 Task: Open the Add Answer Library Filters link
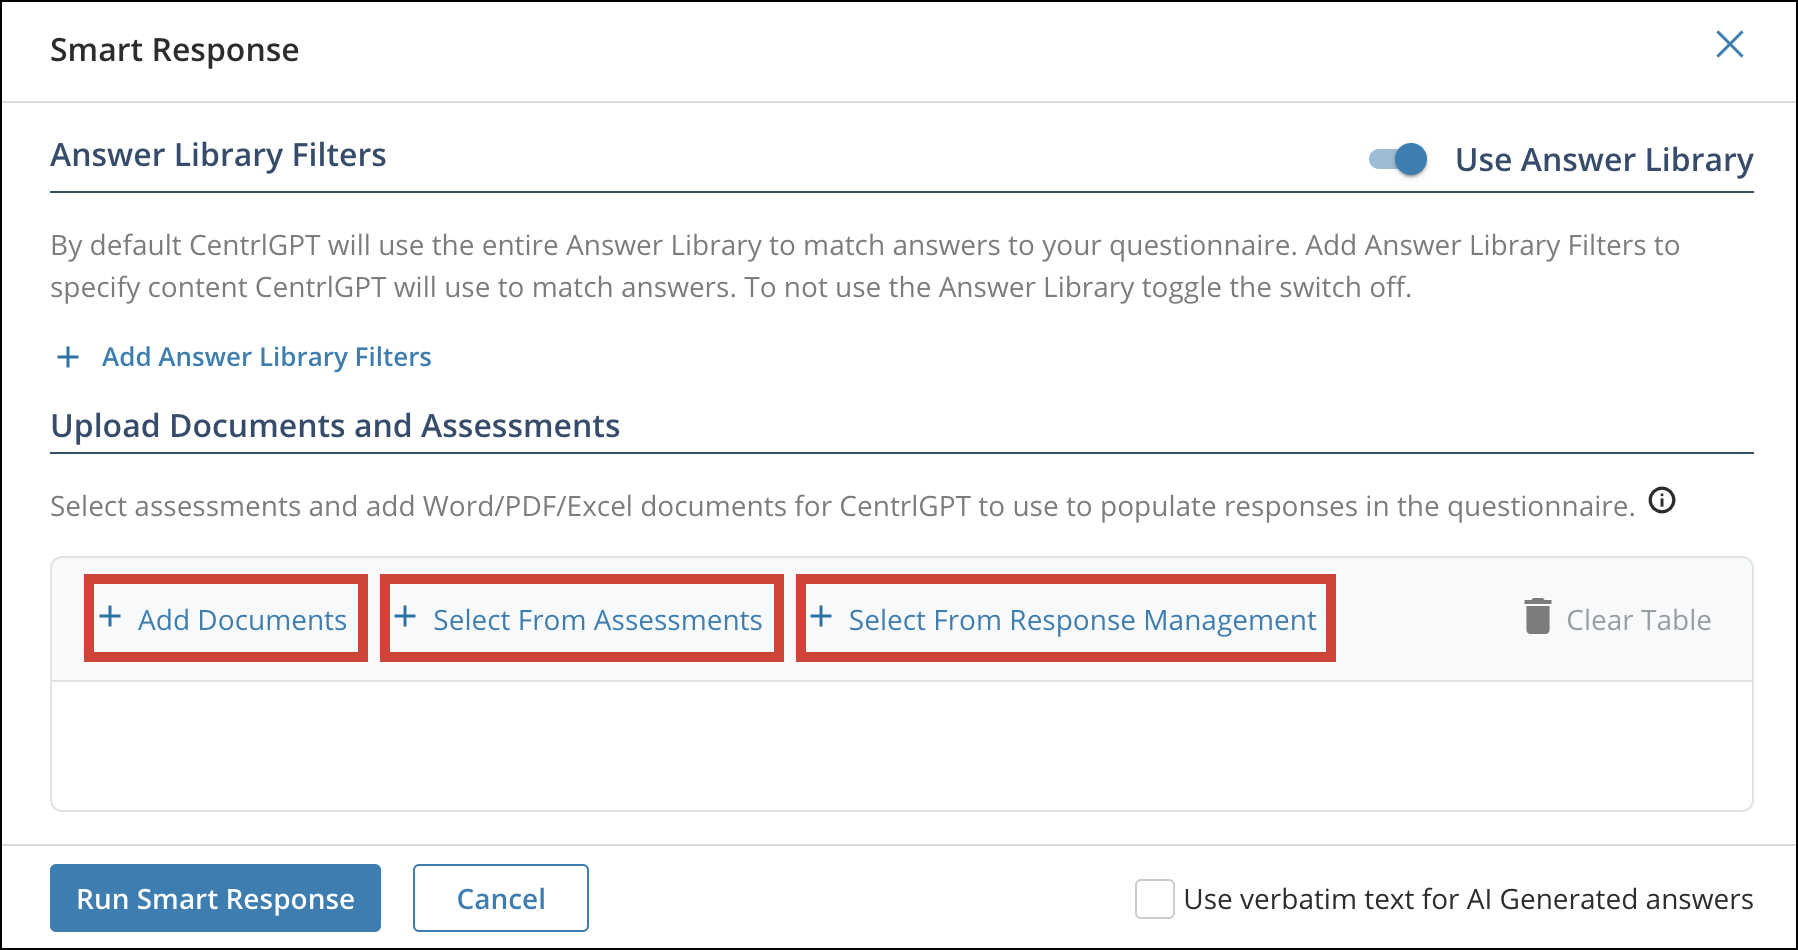[x=266, y=357]
